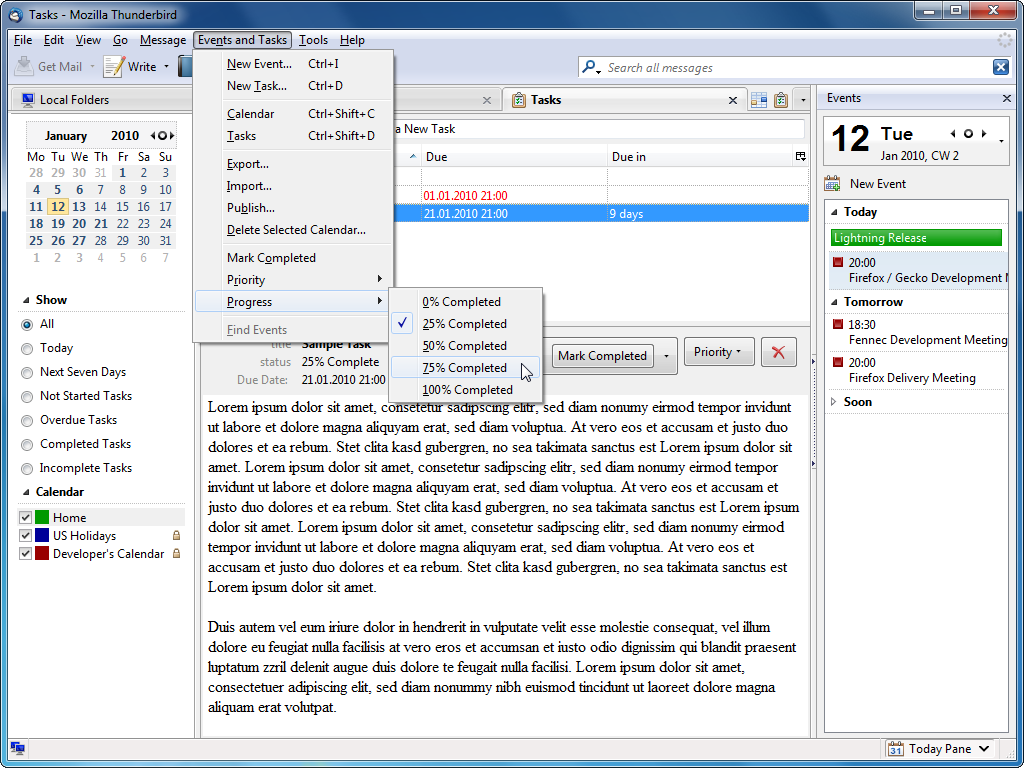Click the red X delete task button
Screen dimensions: 1024x768
pyautogui.click(x=778, y=353)
